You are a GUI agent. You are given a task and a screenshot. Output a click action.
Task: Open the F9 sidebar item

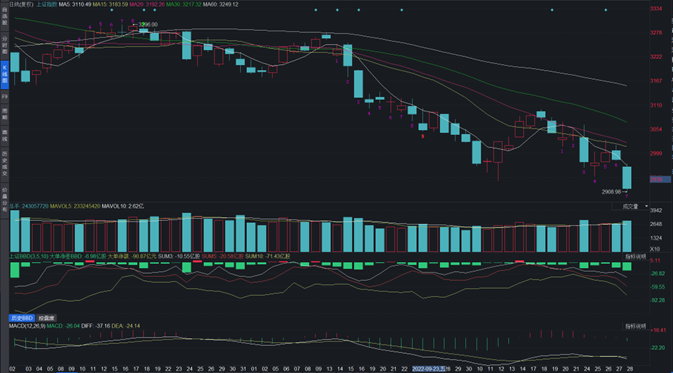tap(4, 97)
